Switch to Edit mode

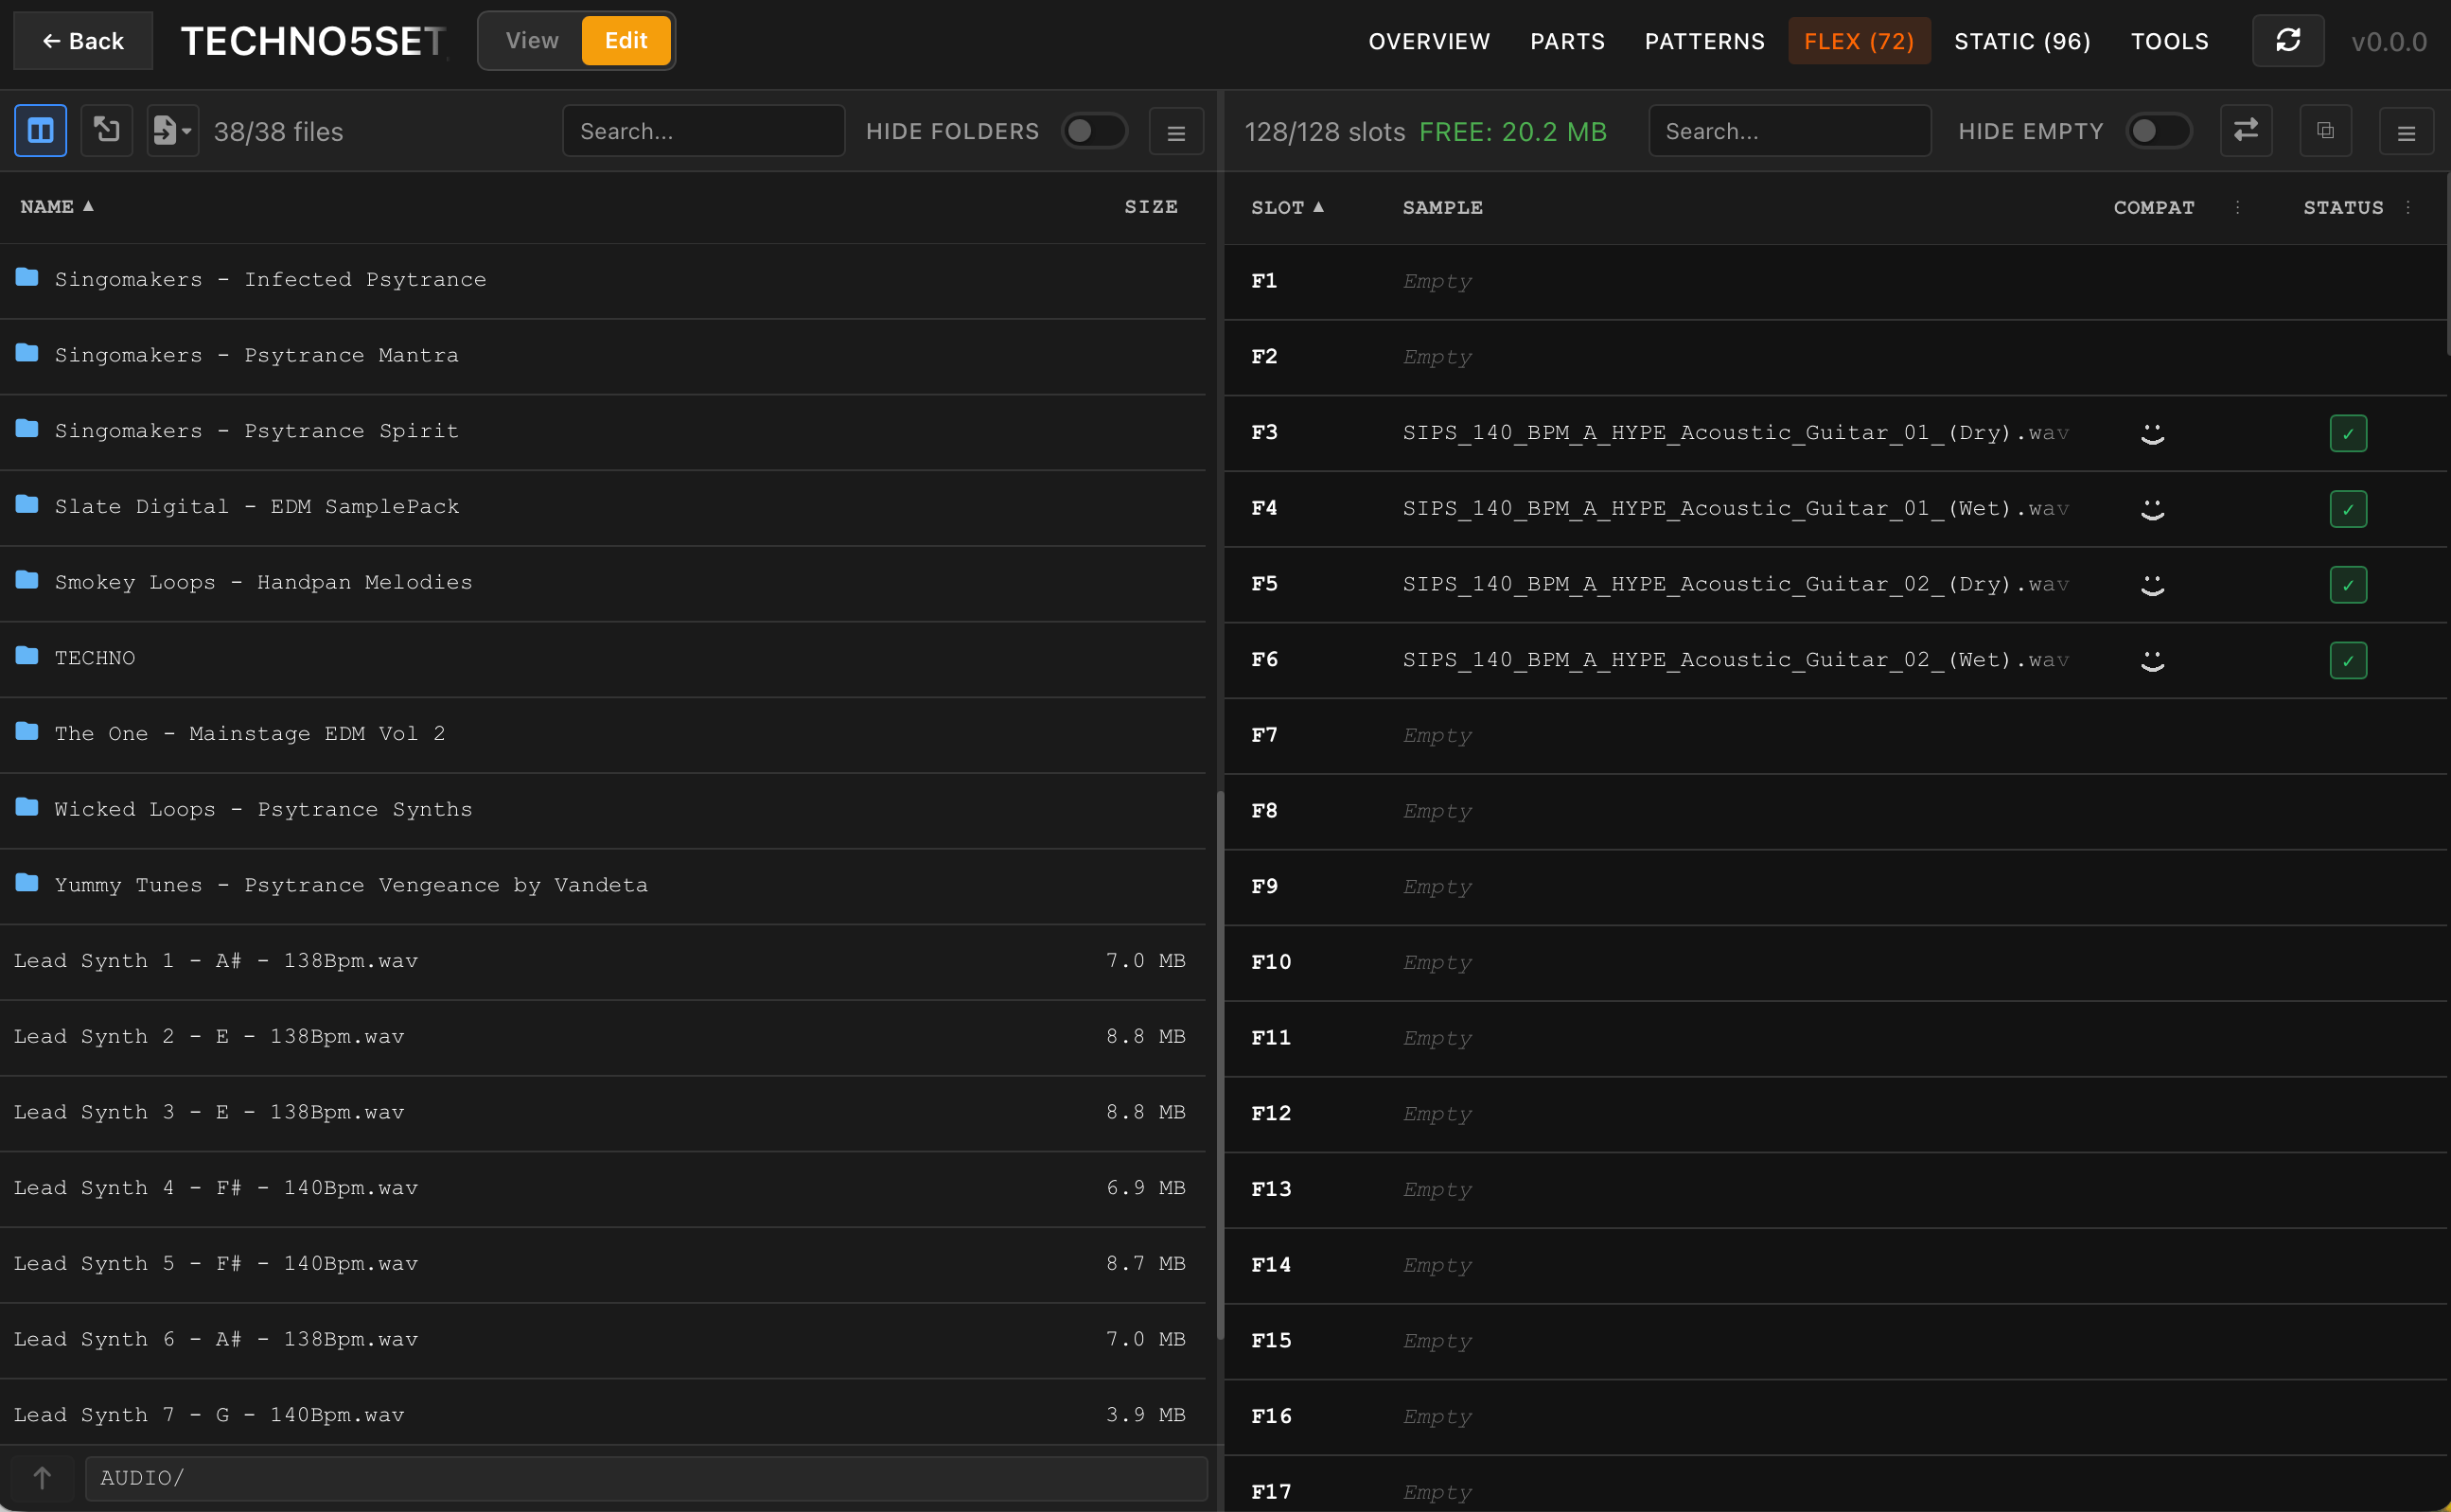(626, 40)
